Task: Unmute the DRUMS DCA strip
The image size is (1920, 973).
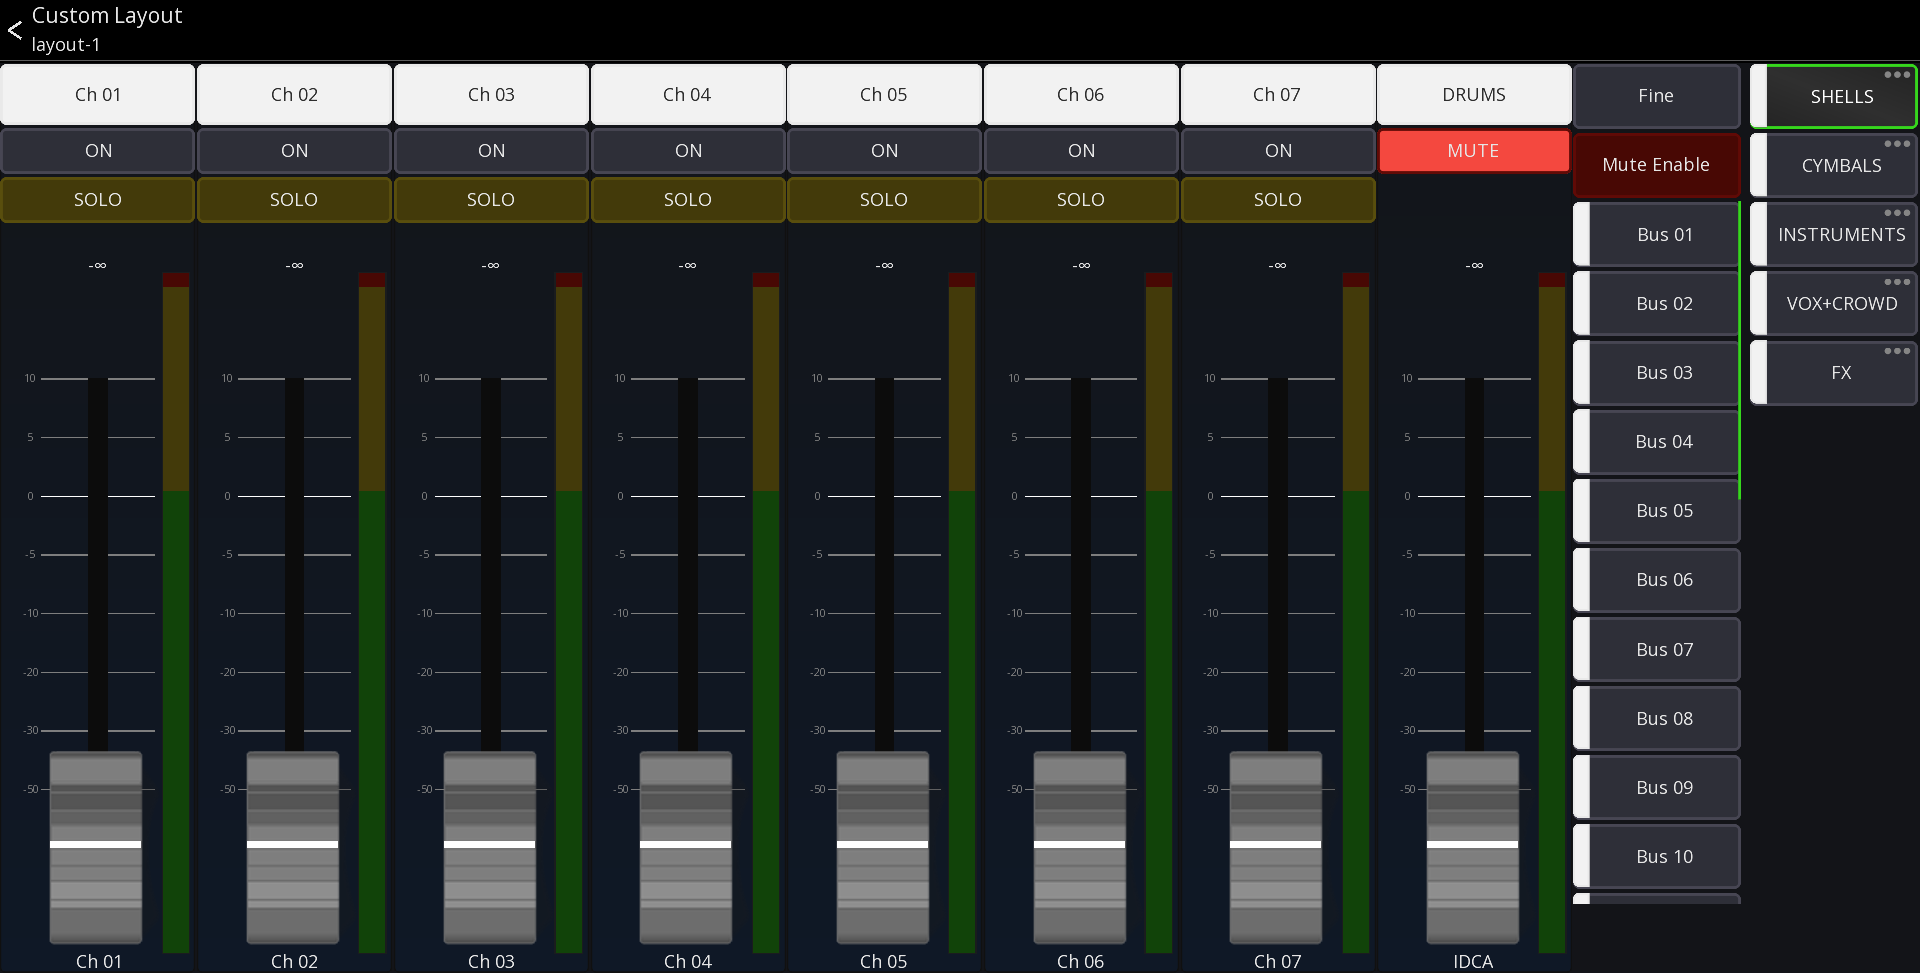Action: coord(1474,151)
